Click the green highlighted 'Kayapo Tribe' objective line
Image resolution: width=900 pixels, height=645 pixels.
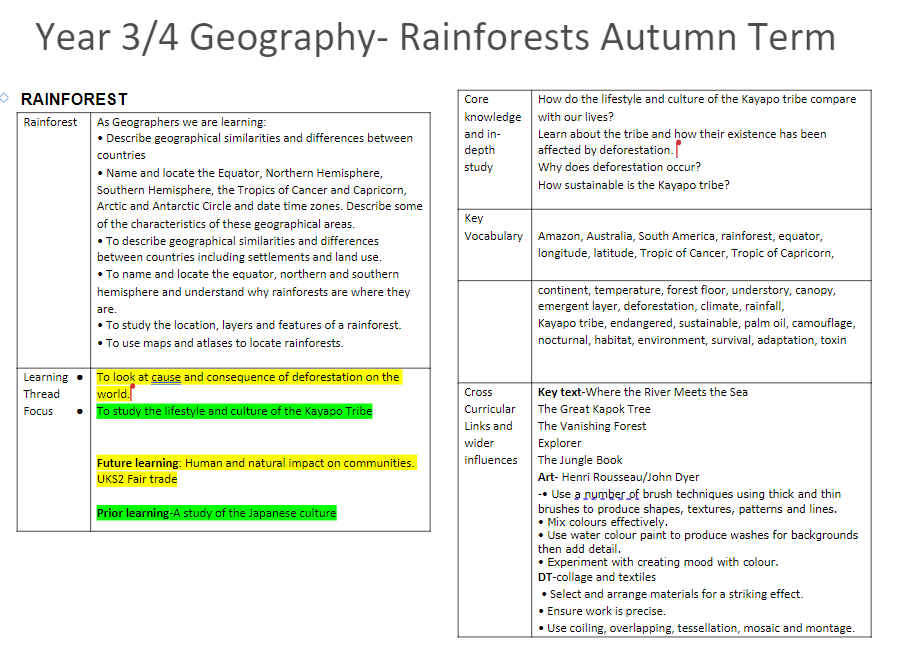(x=234, y=411)
